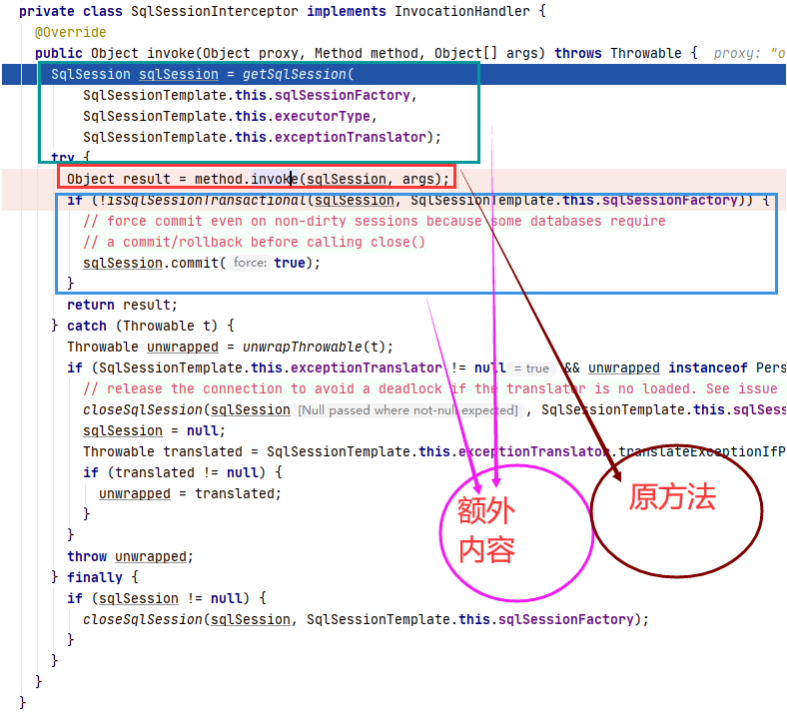The width and height of the screenshot is (787, 723).
Task: Click the getSqlSession( method call
Action: [298, 74]
